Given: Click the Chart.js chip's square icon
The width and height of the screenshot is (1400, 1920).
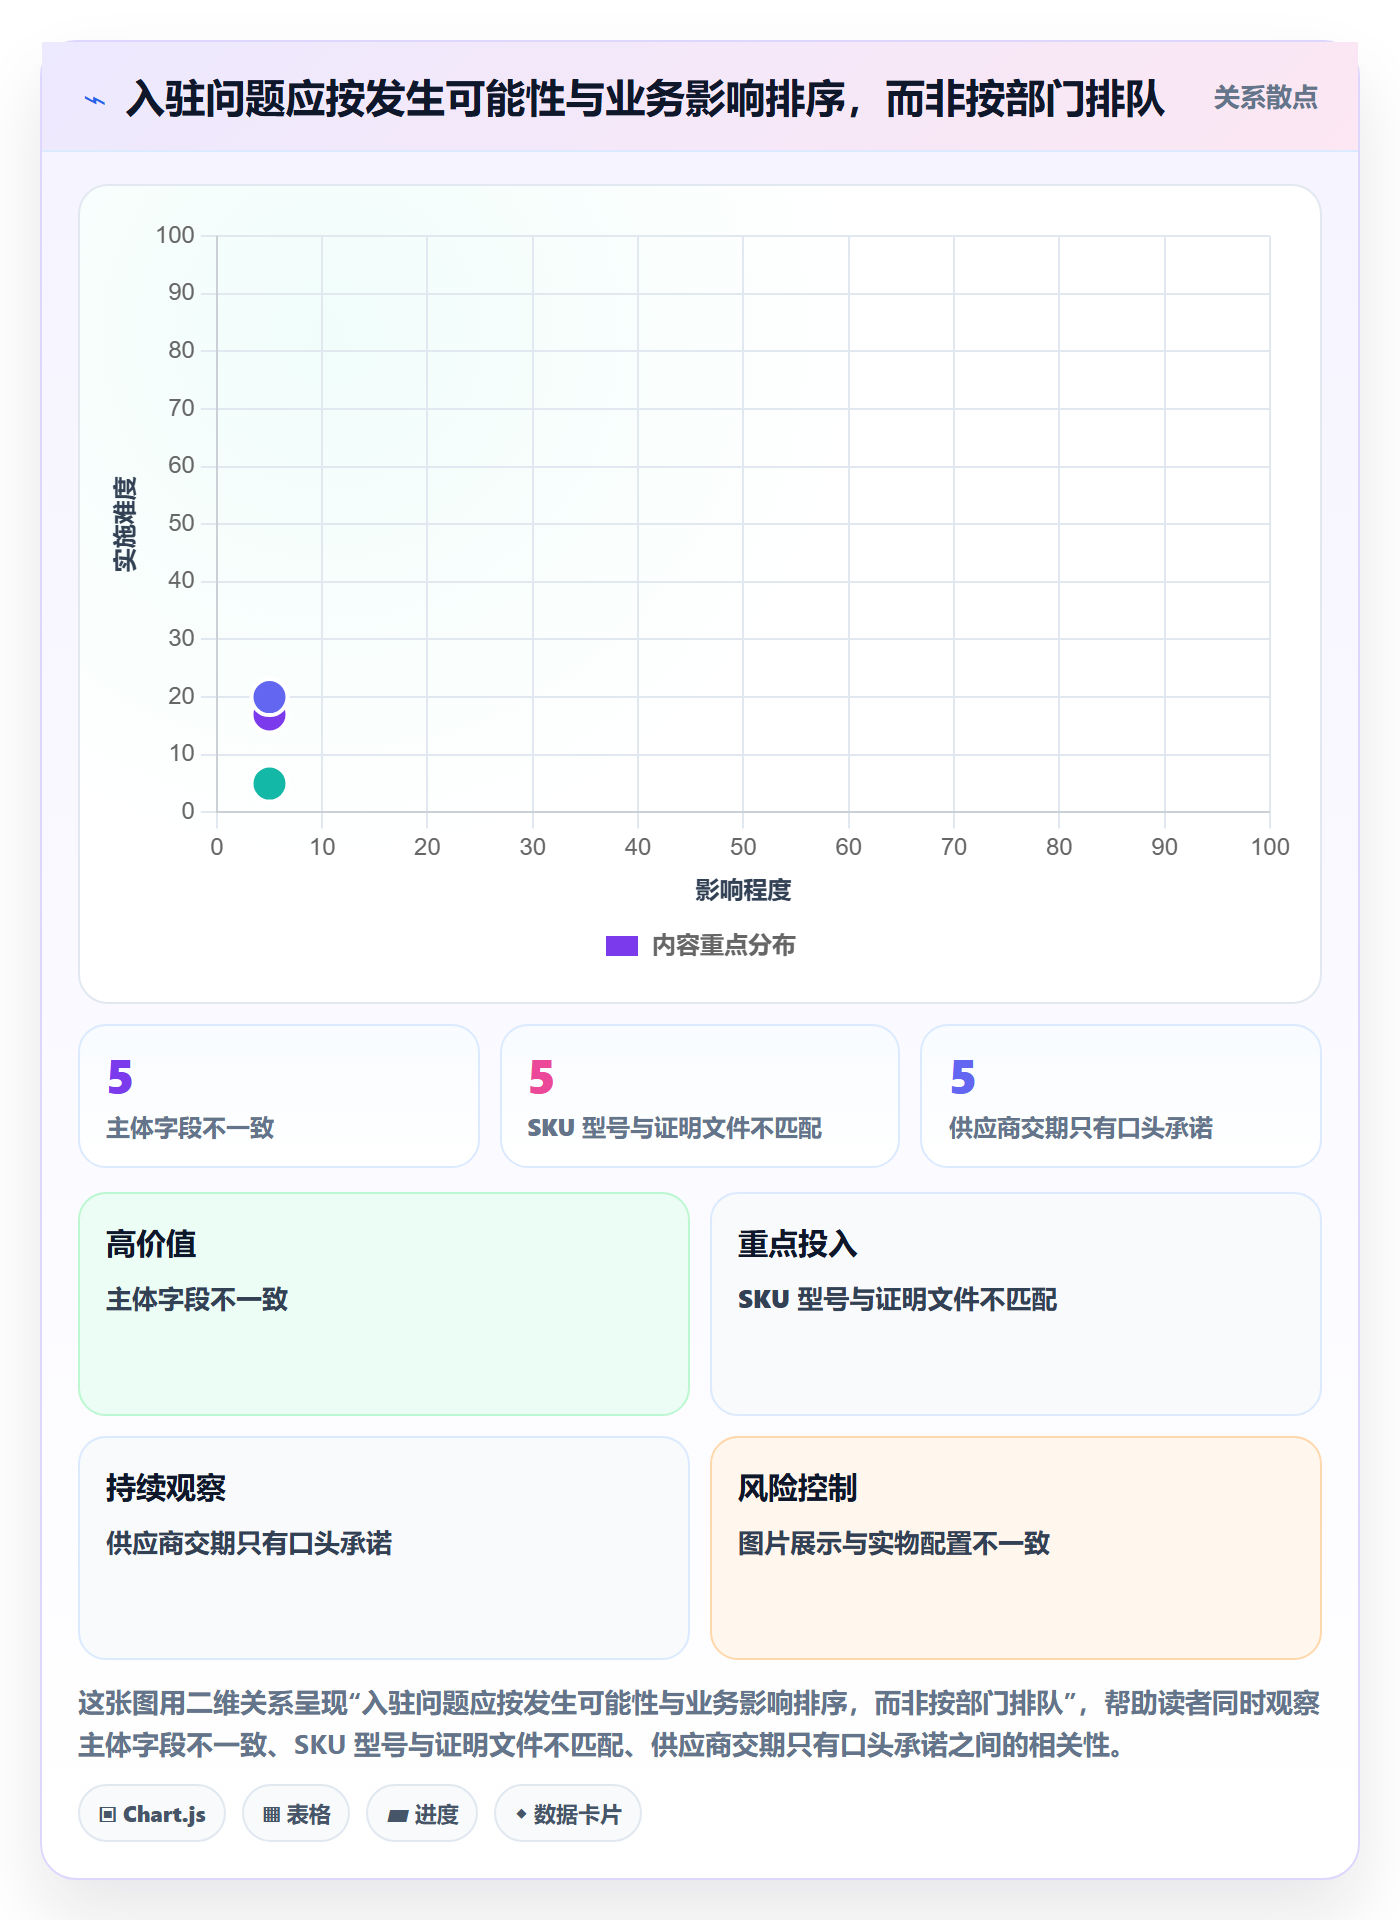Looking at the screenshot, I should [108, 1815].
